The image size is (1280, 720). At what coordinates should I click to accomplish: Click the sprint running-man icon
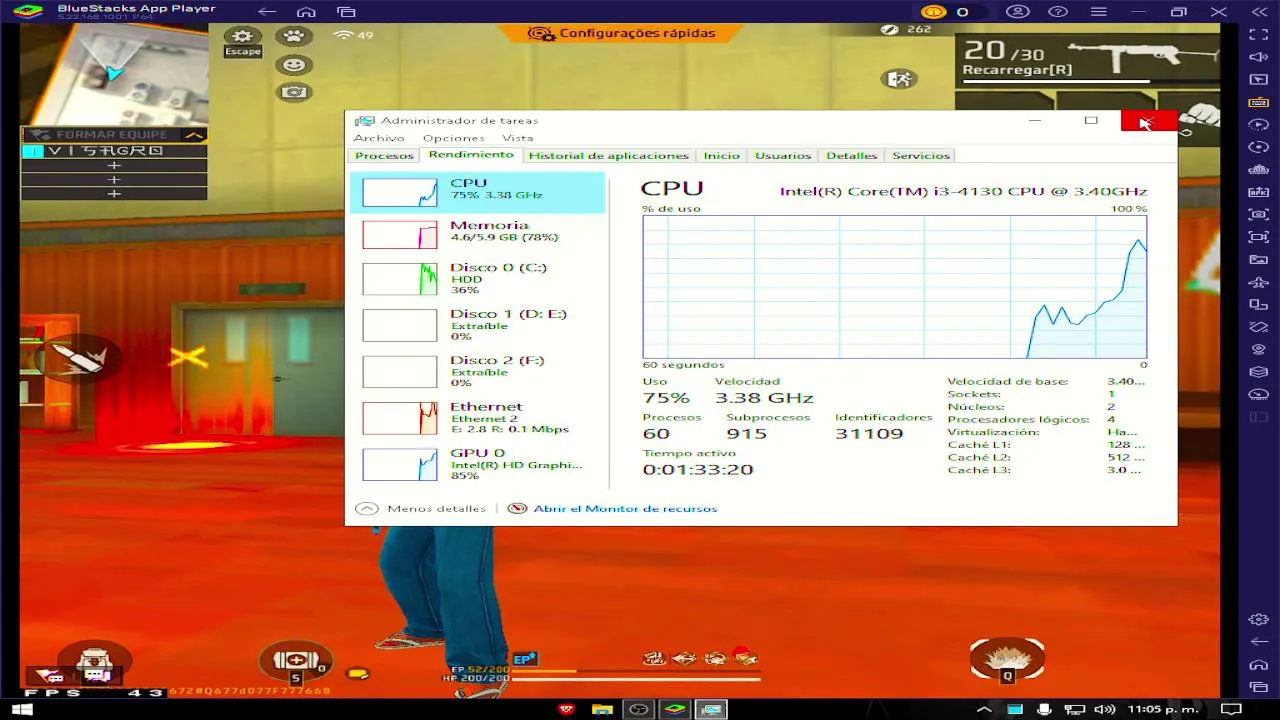898,78
